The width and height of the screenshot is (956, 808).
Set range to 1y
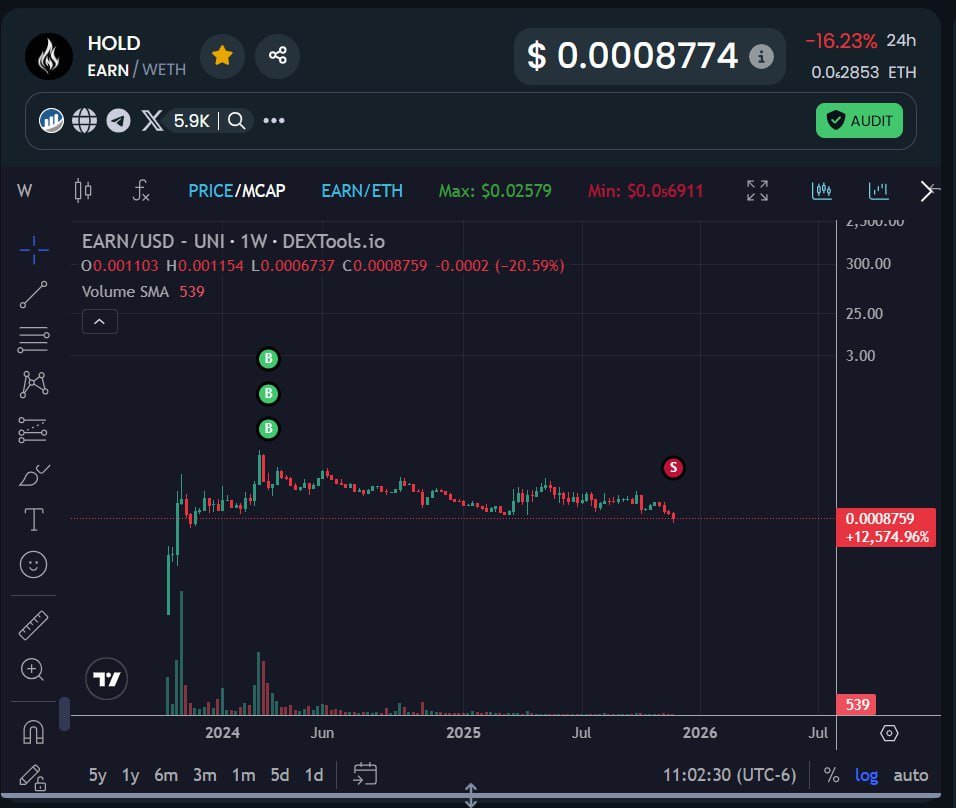coord(130,775)
